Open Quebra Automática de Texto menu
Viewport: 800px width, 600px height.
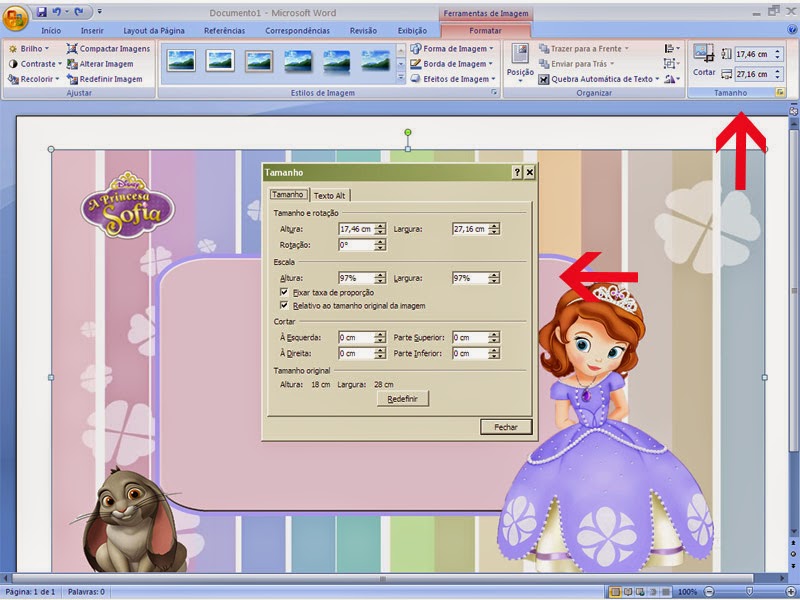(599, 79)
